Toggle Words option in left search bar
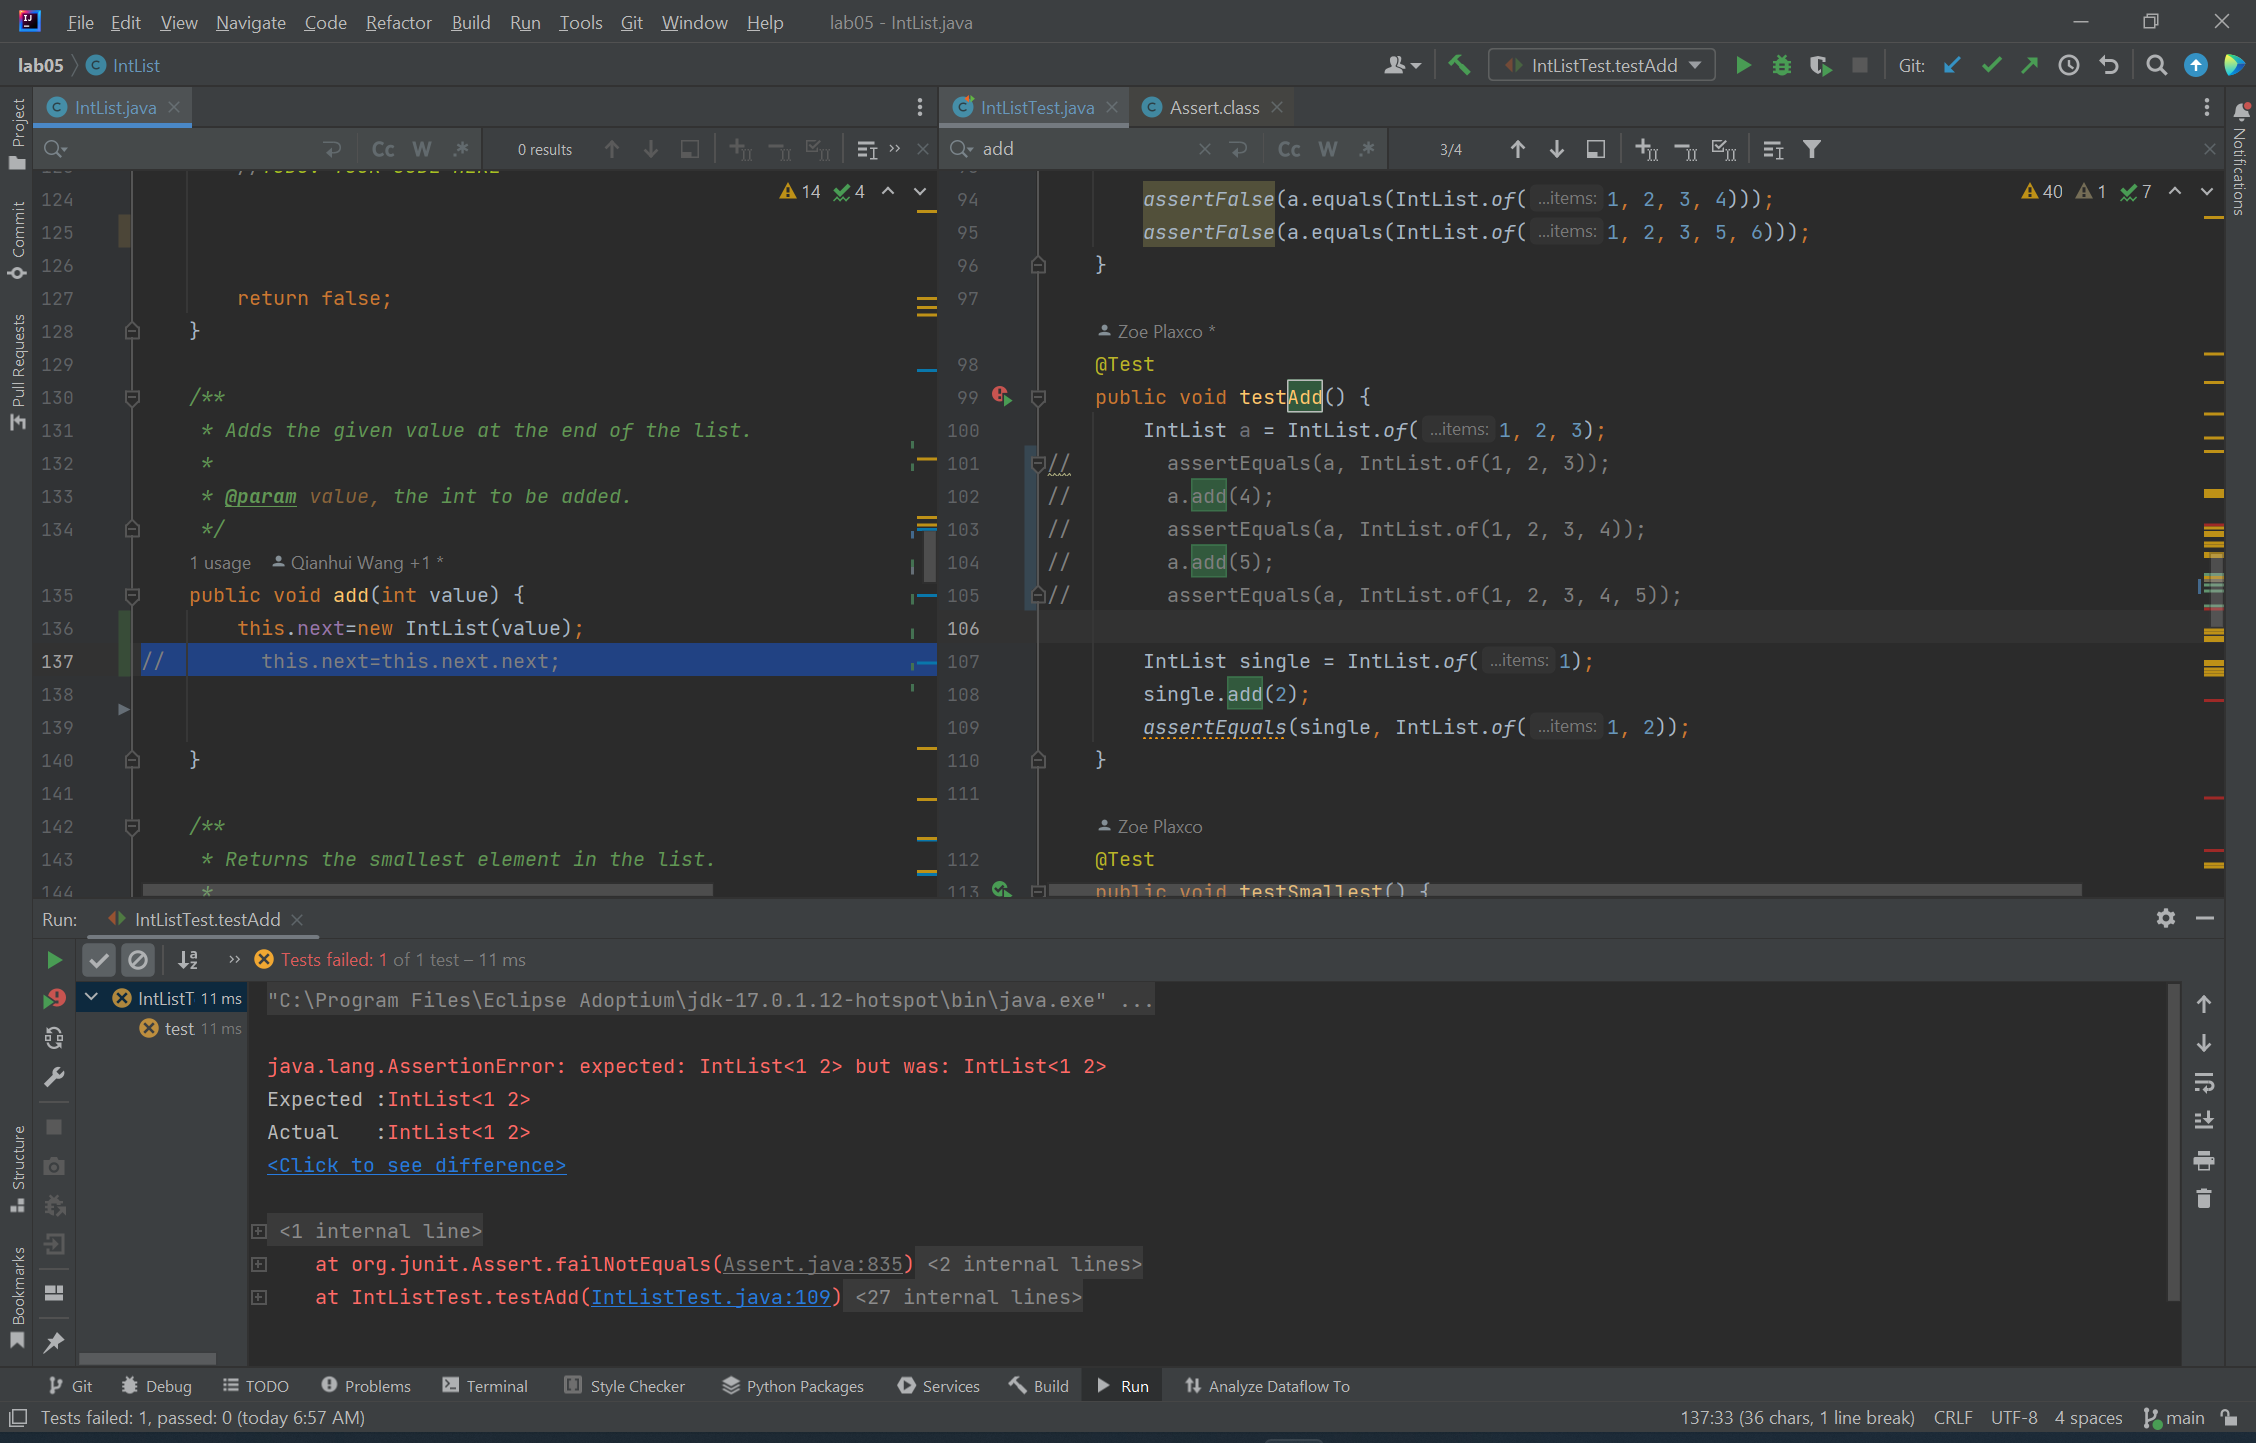Screen dimensions: 2256x1443 (422, 149)
